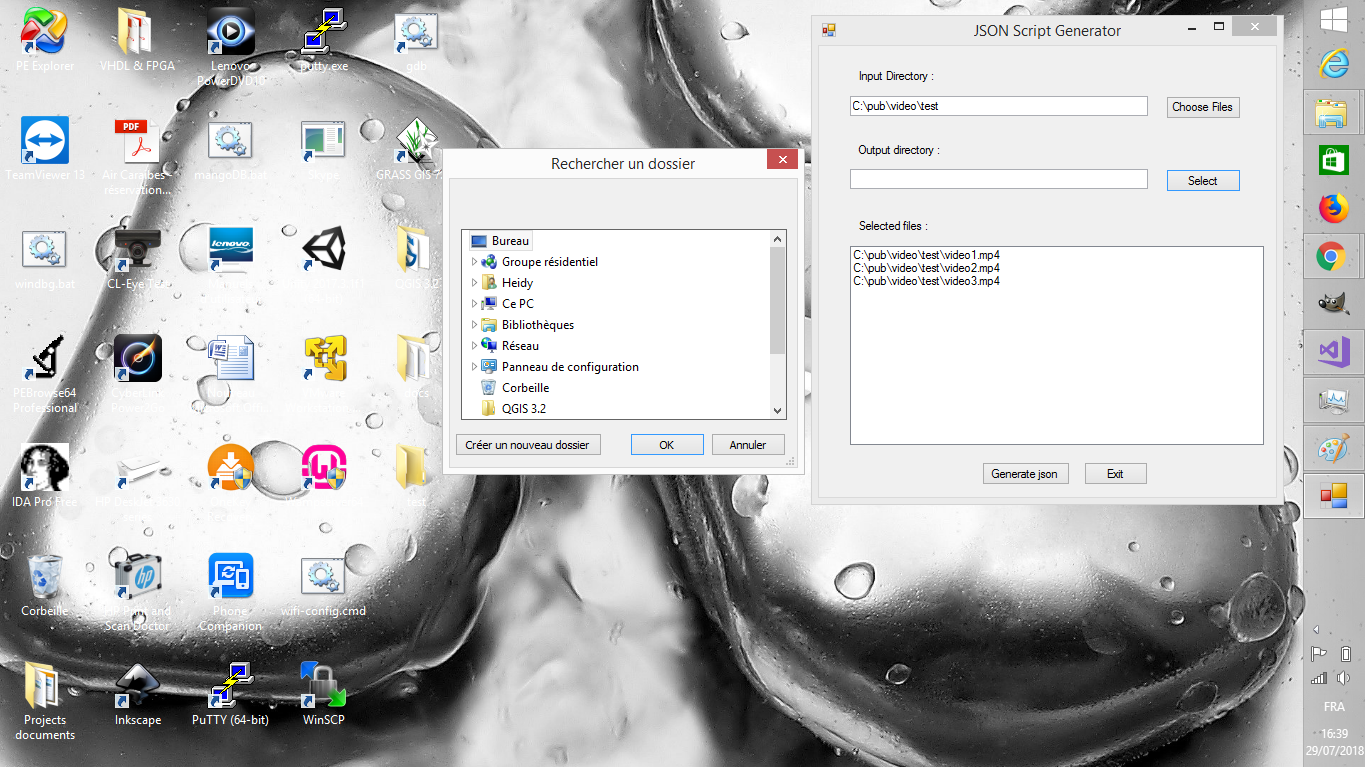The image size is (1365, 767).
Task: Expand the Ce PC tree node
Action: click(x=474, y=304)
